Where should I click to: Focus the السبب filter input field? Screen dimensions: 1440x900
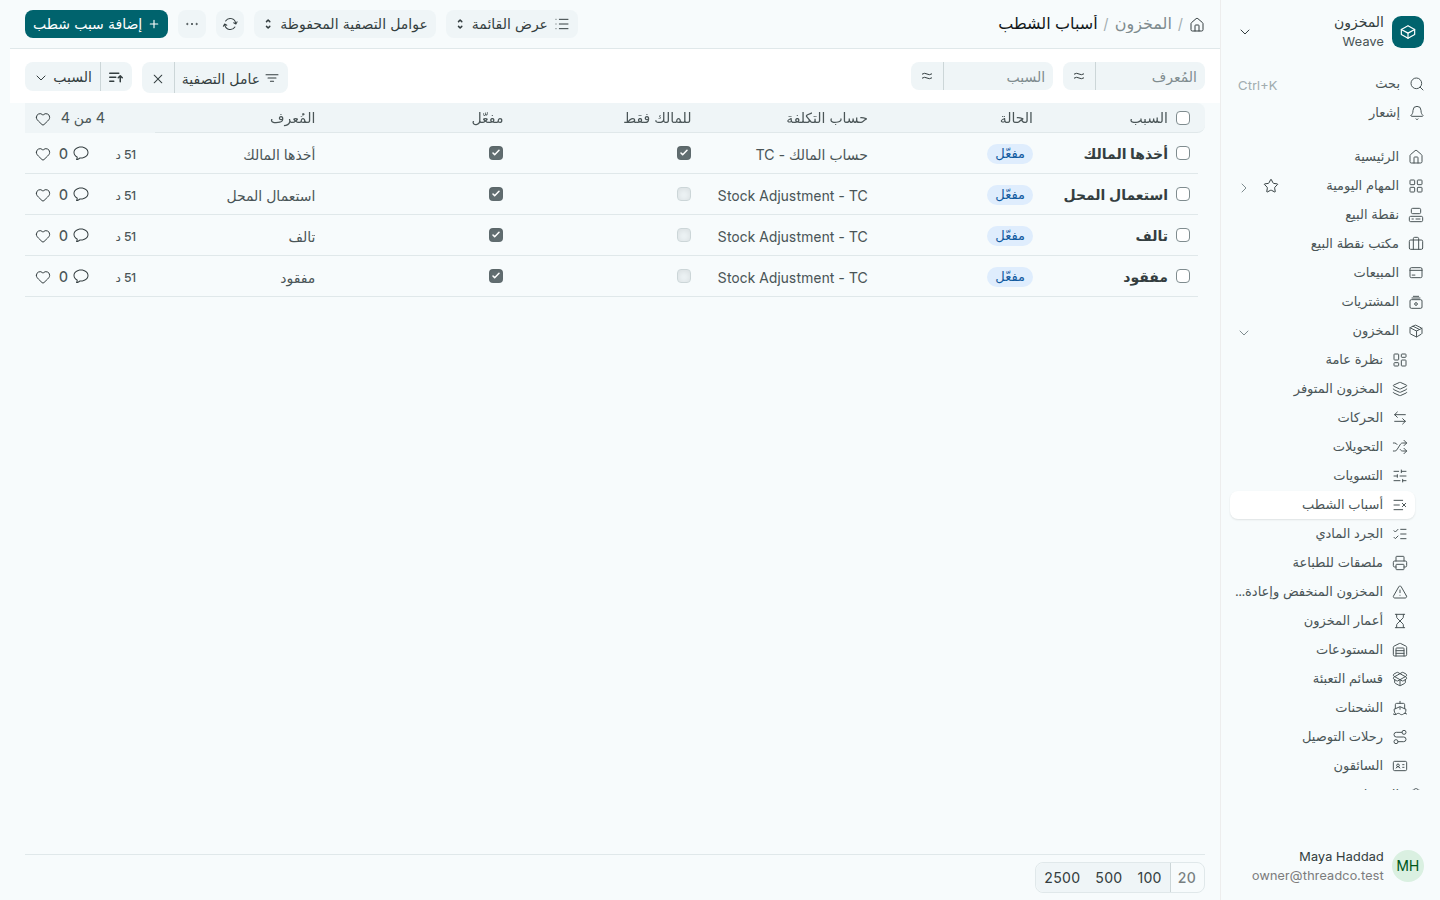(998, 76)
